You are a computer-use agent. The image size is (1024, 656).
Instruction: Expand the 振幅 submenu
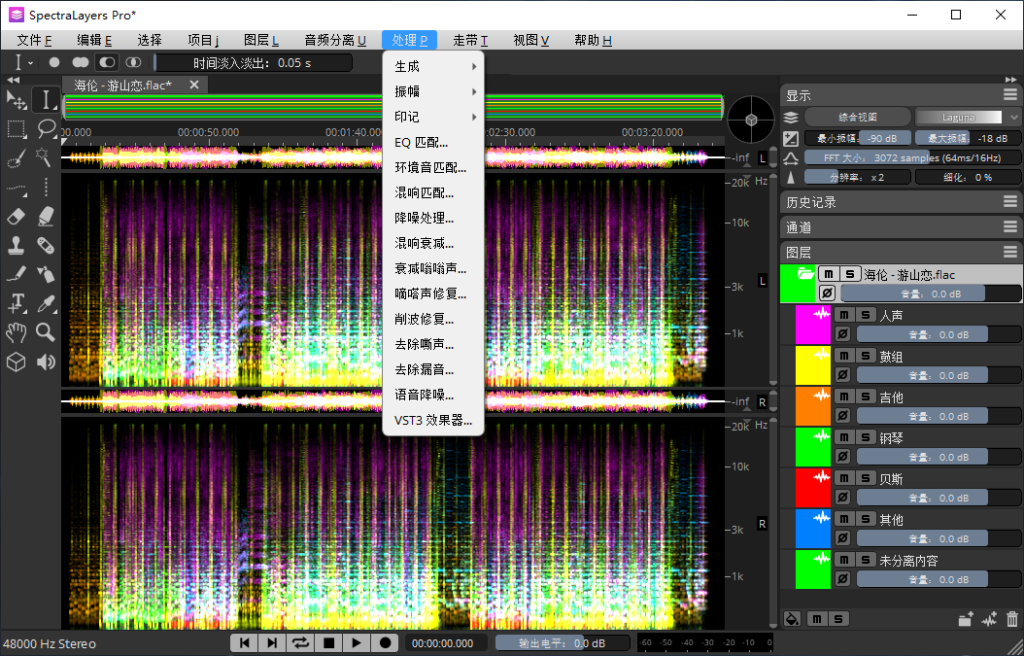point(433,92)
